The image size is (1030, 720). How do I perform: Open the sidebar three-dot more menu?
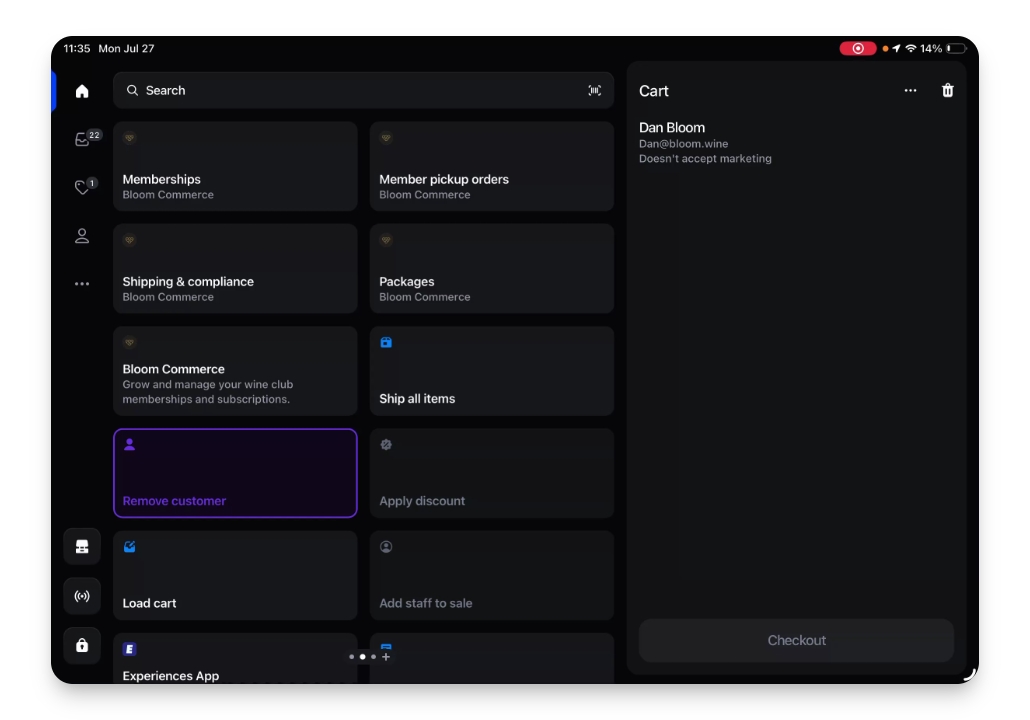[81, 284]
